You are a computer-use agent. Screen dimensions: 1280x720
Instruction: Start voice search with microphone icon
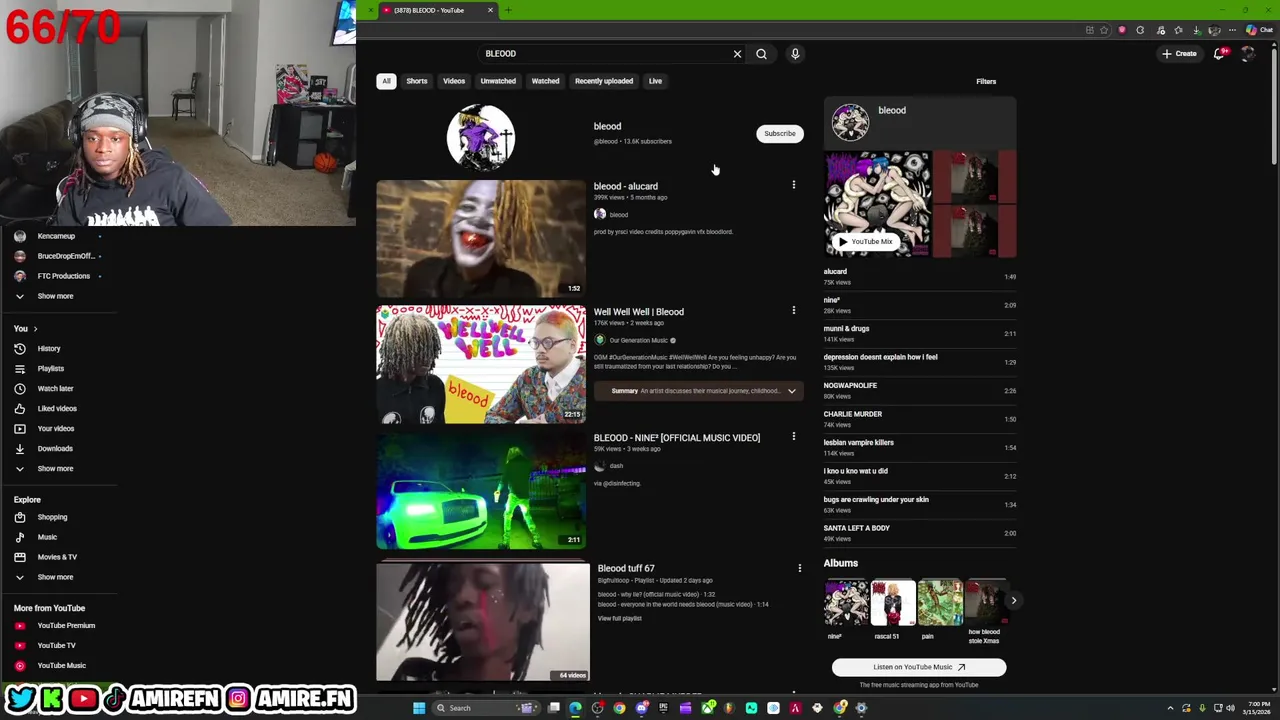point(795,54)
